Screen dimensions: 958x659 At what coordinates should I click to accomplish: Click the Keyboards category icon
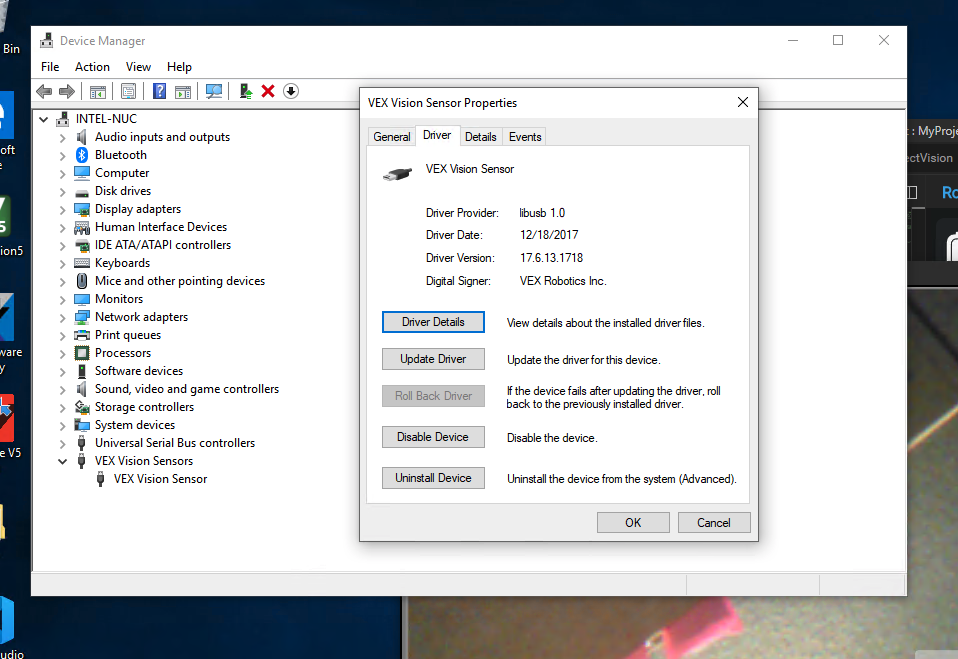(82, 263)
